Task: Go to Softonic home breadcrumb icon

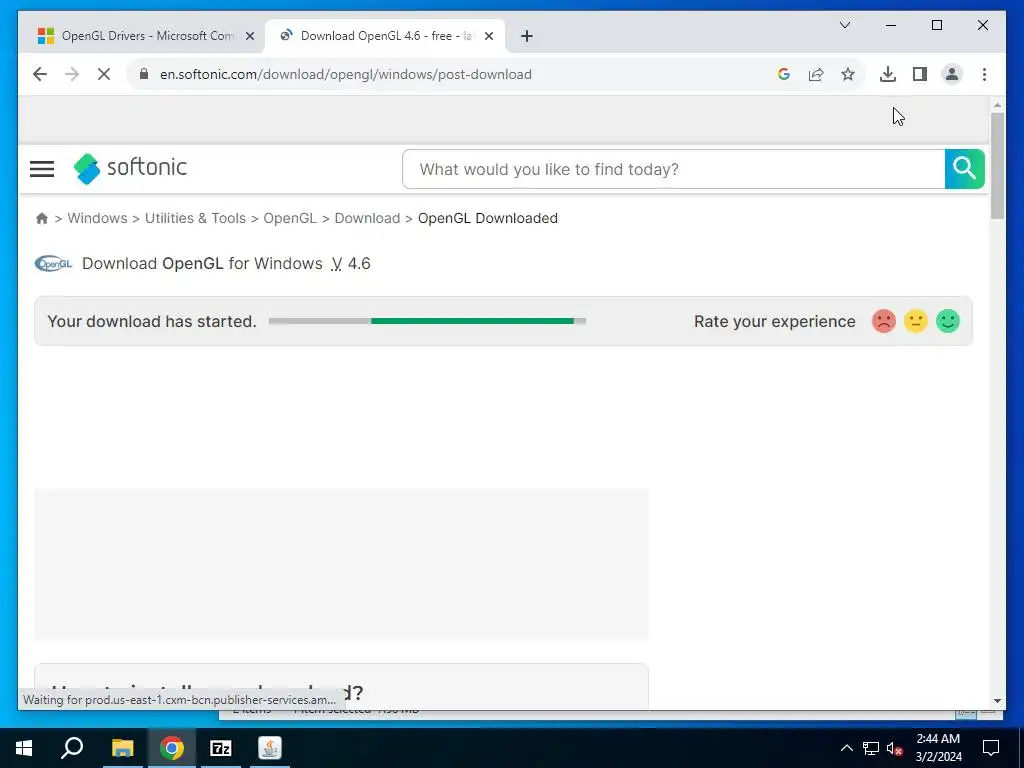Action: 42,218
